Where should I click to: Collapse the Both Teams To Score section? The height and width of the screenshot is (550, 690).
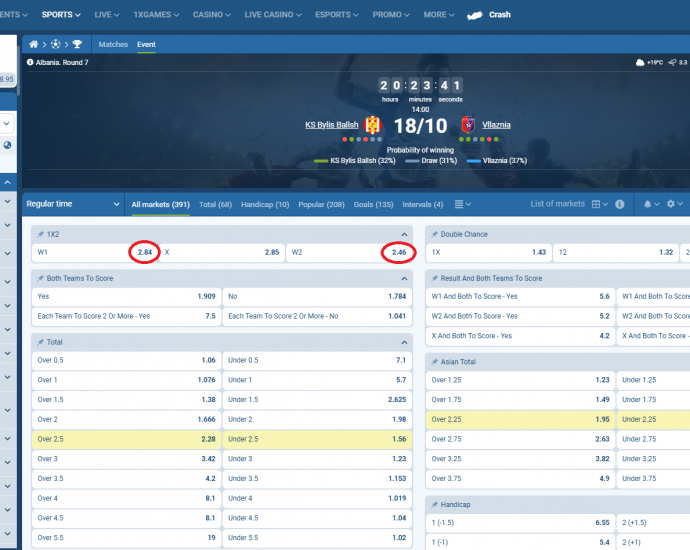[x=404, y=278]
